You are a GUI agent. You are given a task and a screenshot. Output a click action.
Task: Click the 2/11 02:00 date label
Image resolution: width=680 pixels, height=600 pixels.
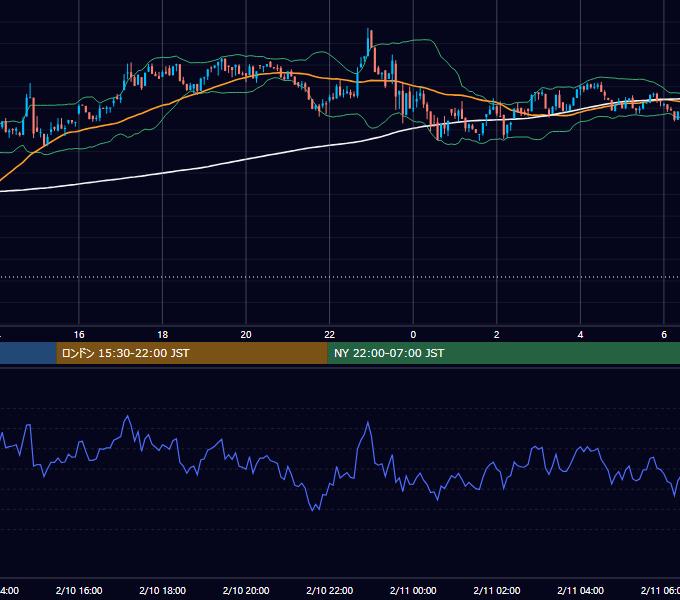[497, 590]
